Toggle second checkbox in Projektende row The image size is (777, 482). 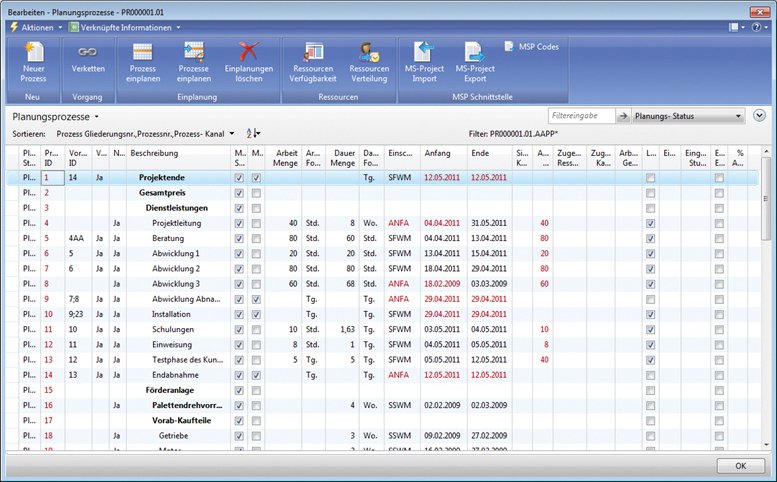(256, 178)
